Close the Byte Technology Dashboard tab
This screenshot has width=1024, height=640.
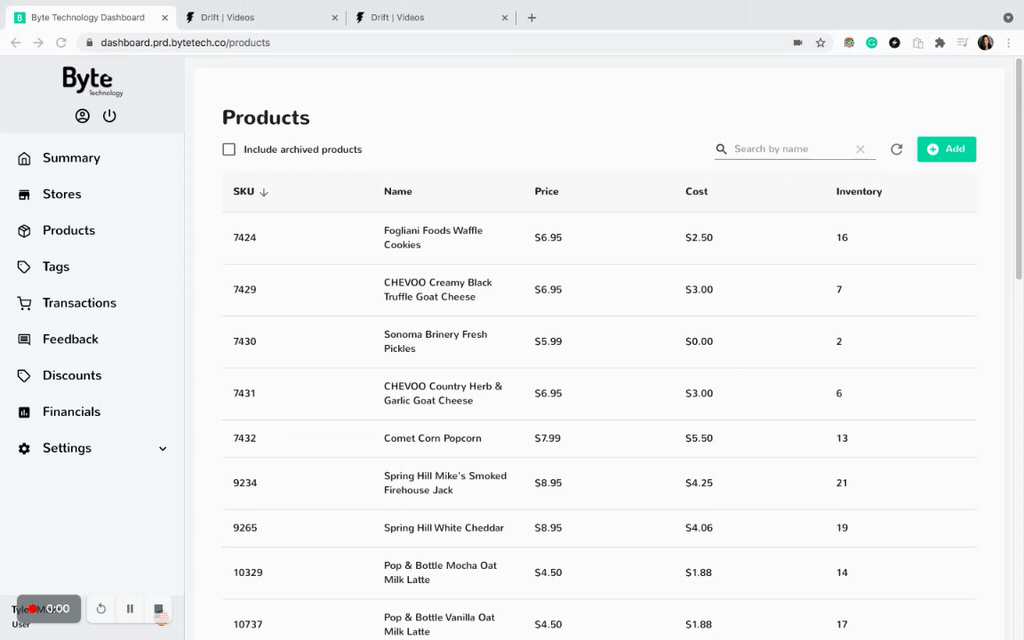(165, 18)
